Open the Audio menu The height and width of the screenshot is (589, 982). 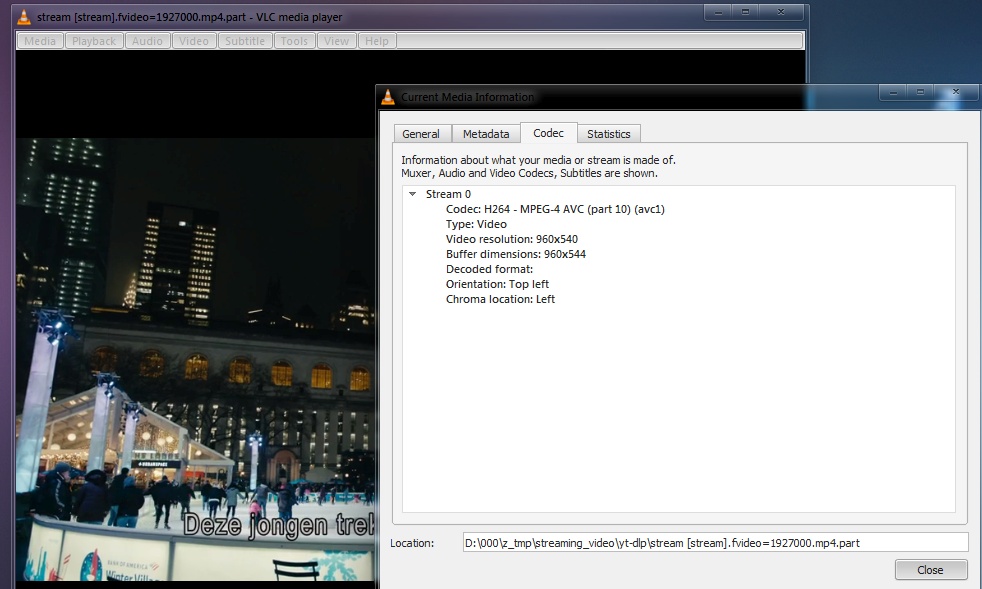pyautogui.click(x=147, y=41)
